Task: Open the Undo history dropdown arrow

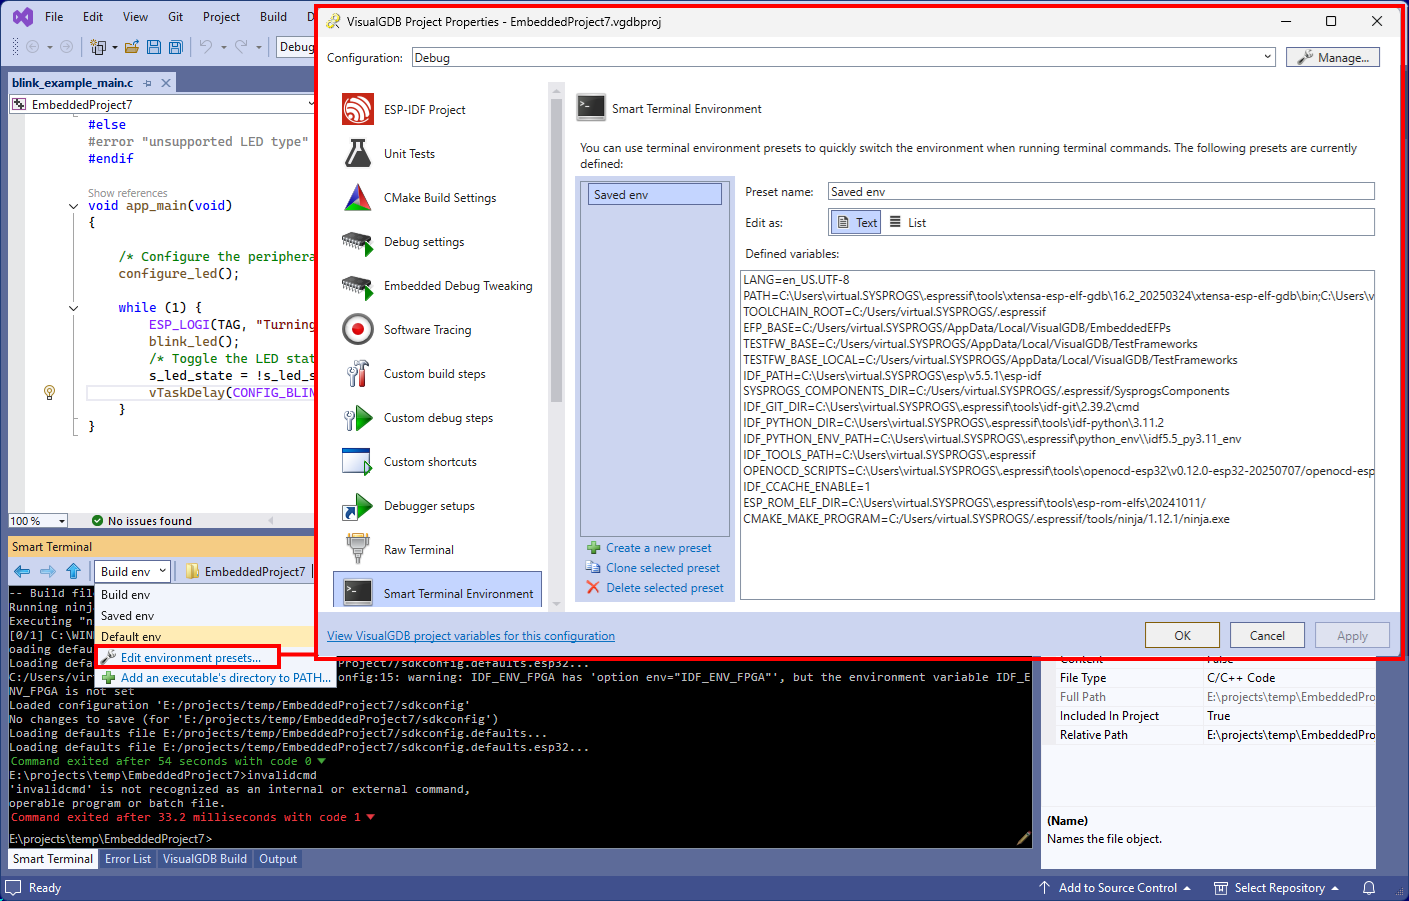Action: [223, 47]
